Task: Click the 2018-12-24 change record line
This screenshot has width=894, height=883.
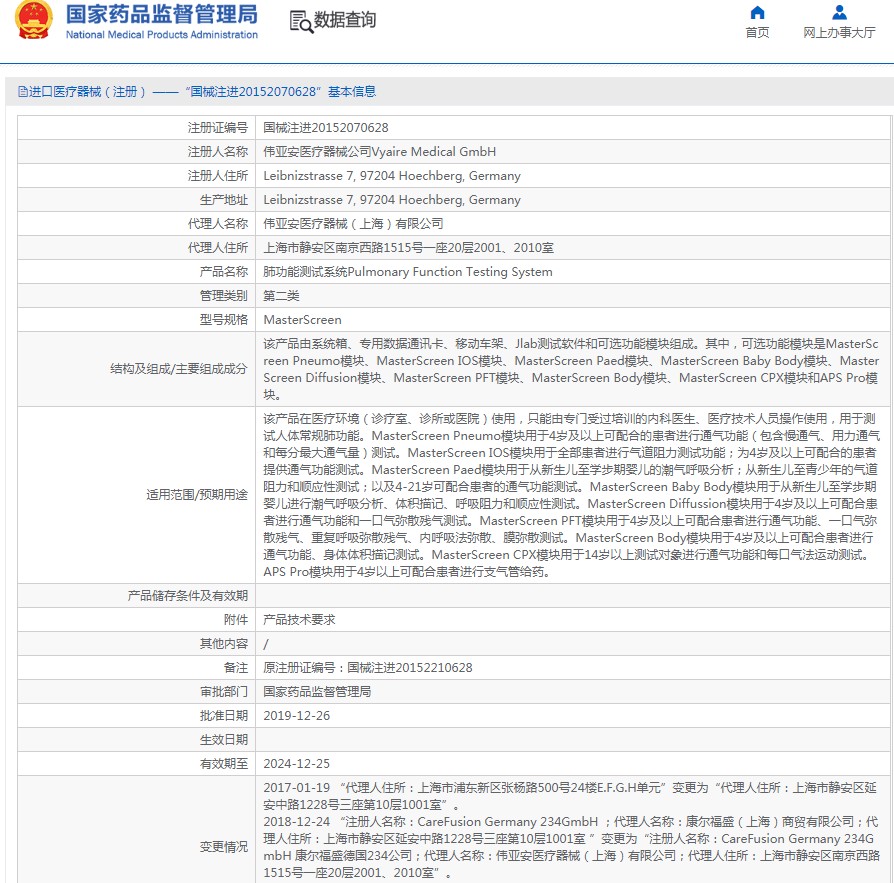Action: click(x=571, y=847)
